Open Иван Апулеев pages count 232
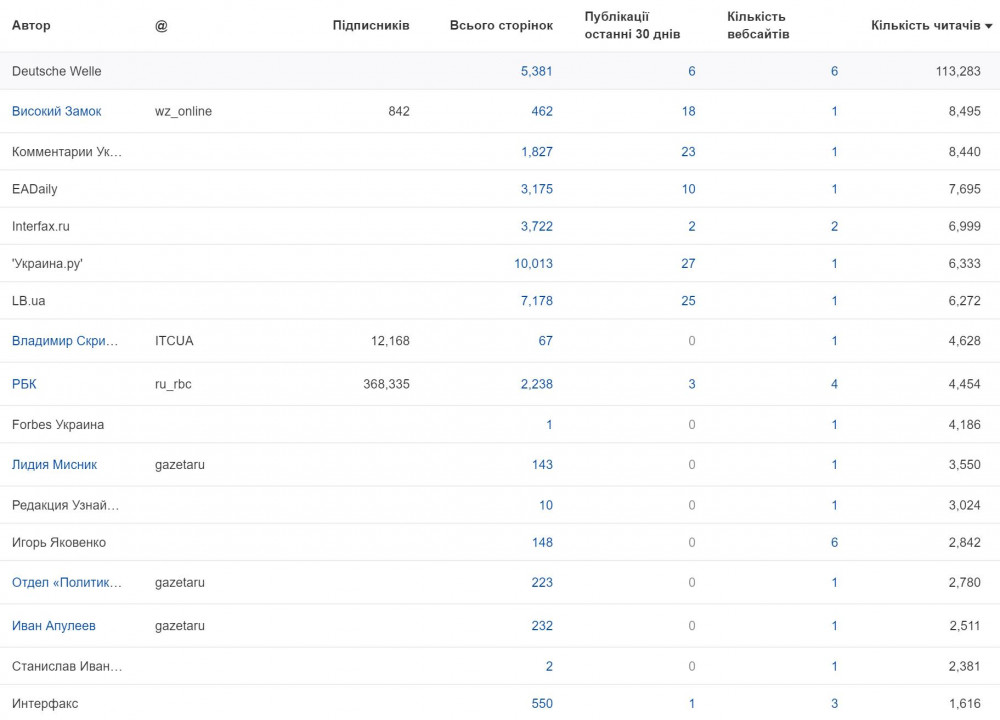This screenshot has width=1000, height=720. pyautogui.click(x=542, y=626)
